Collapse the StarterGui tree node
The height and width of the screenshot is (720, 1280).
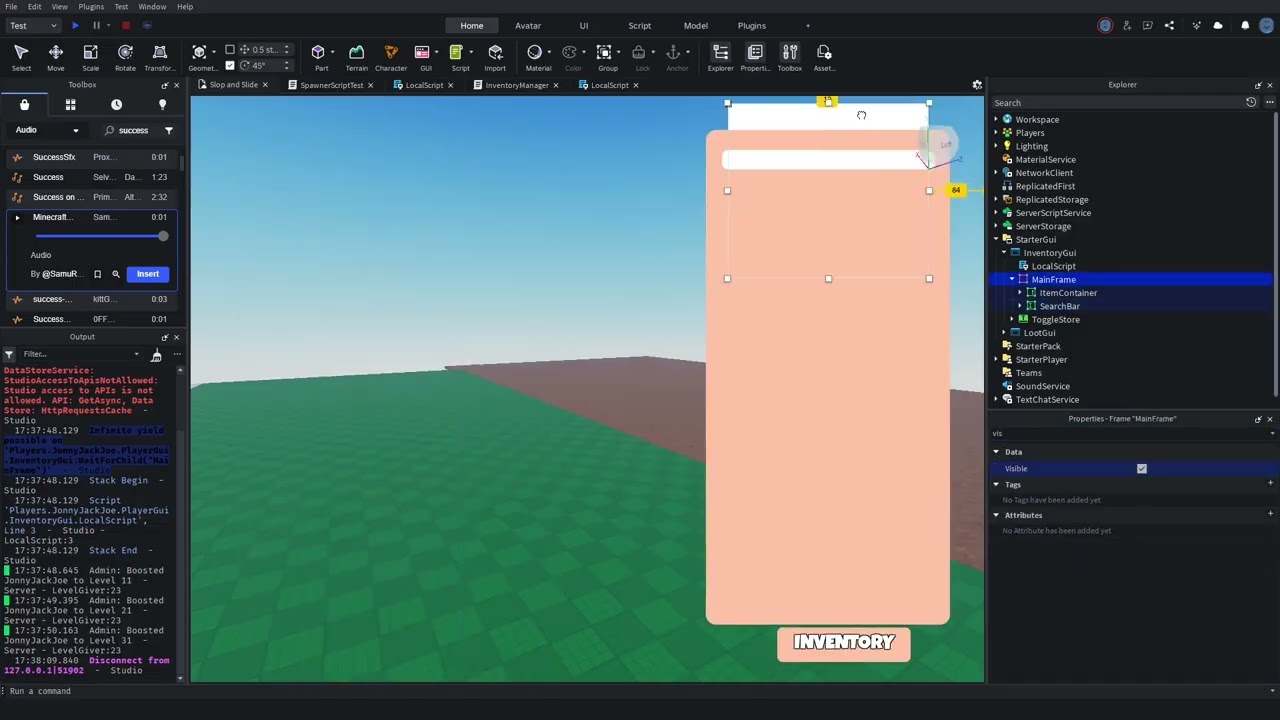click(x=996, y=240)
